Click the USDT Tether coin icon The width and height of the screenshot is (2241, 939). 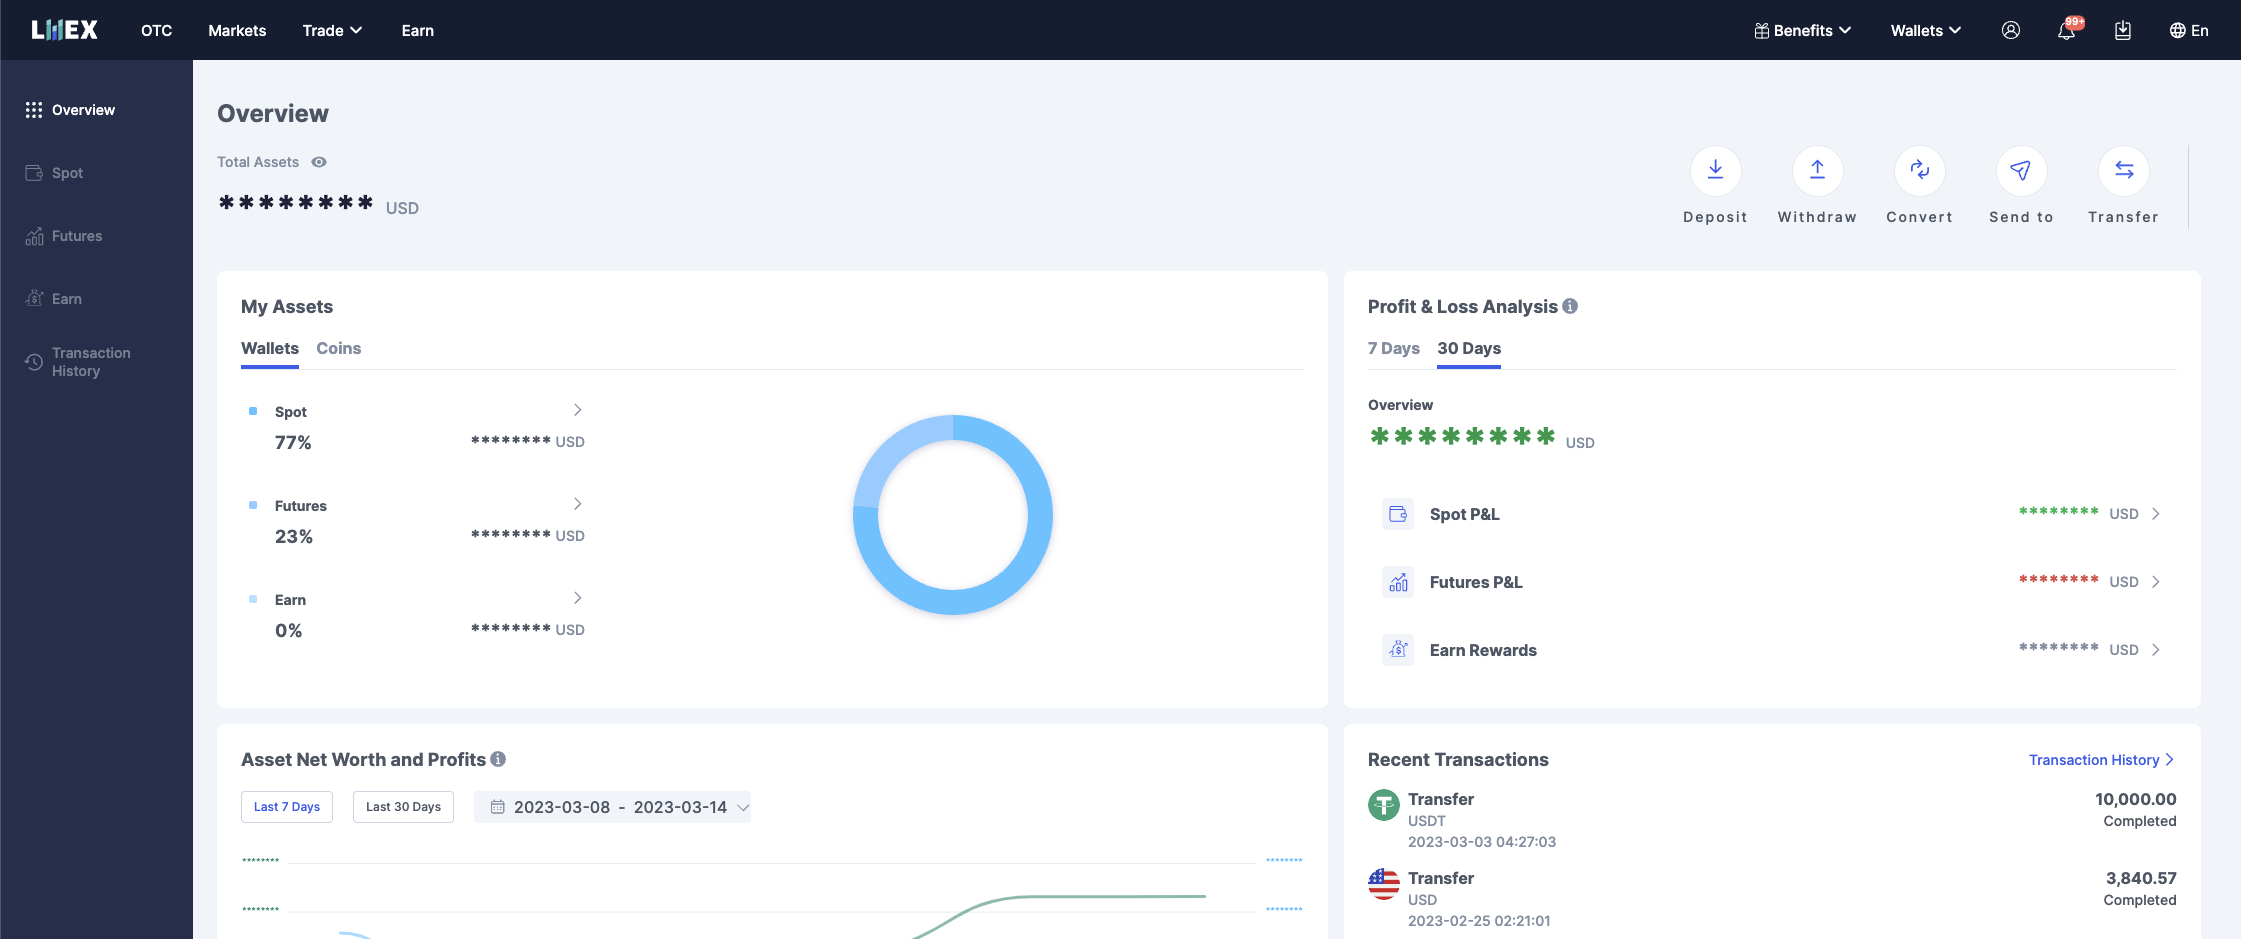1384,805
